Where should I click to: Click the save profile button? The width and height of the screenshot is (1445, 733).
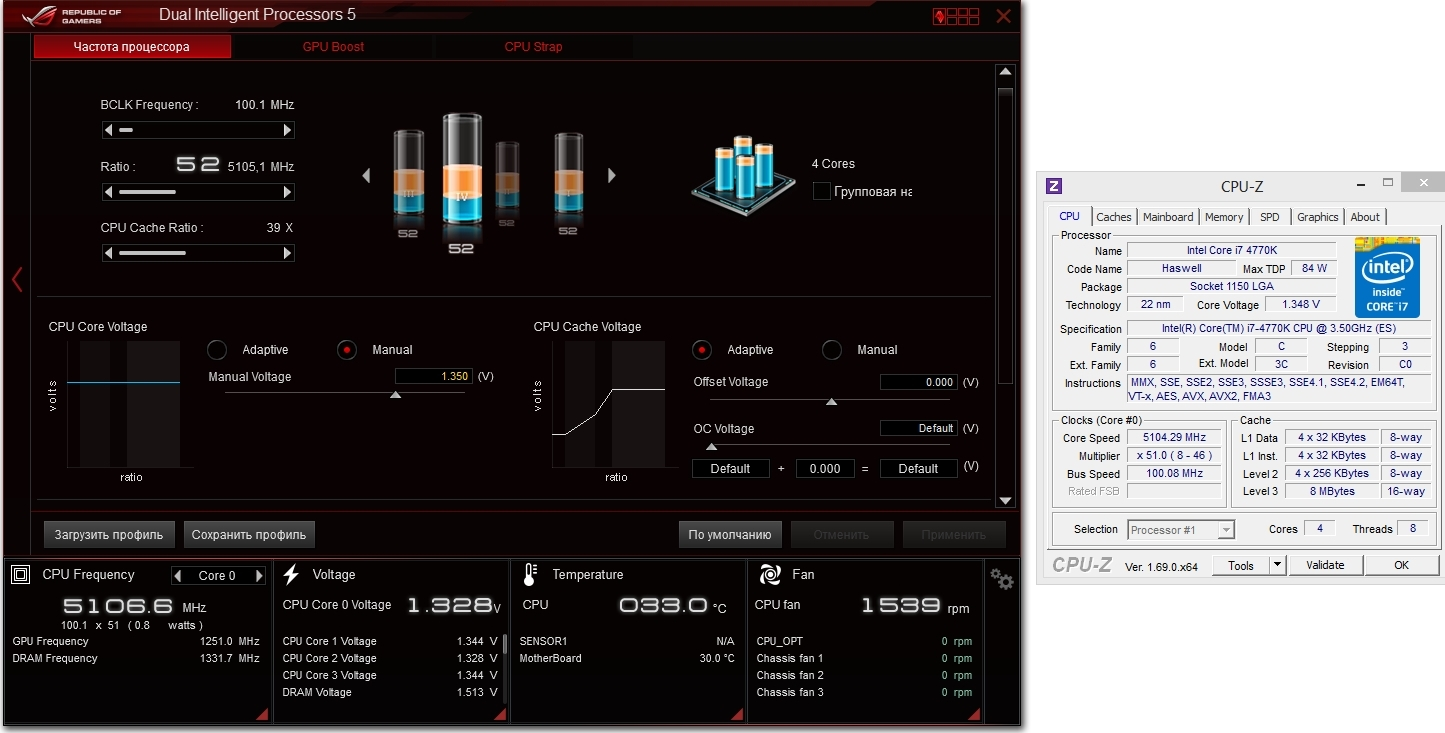(249, 534)
